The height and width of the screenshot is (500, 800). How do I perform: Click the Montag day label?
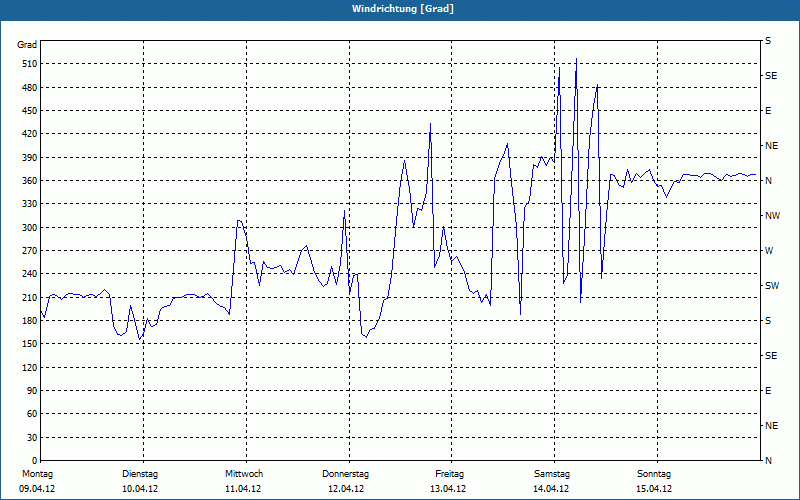37,474
